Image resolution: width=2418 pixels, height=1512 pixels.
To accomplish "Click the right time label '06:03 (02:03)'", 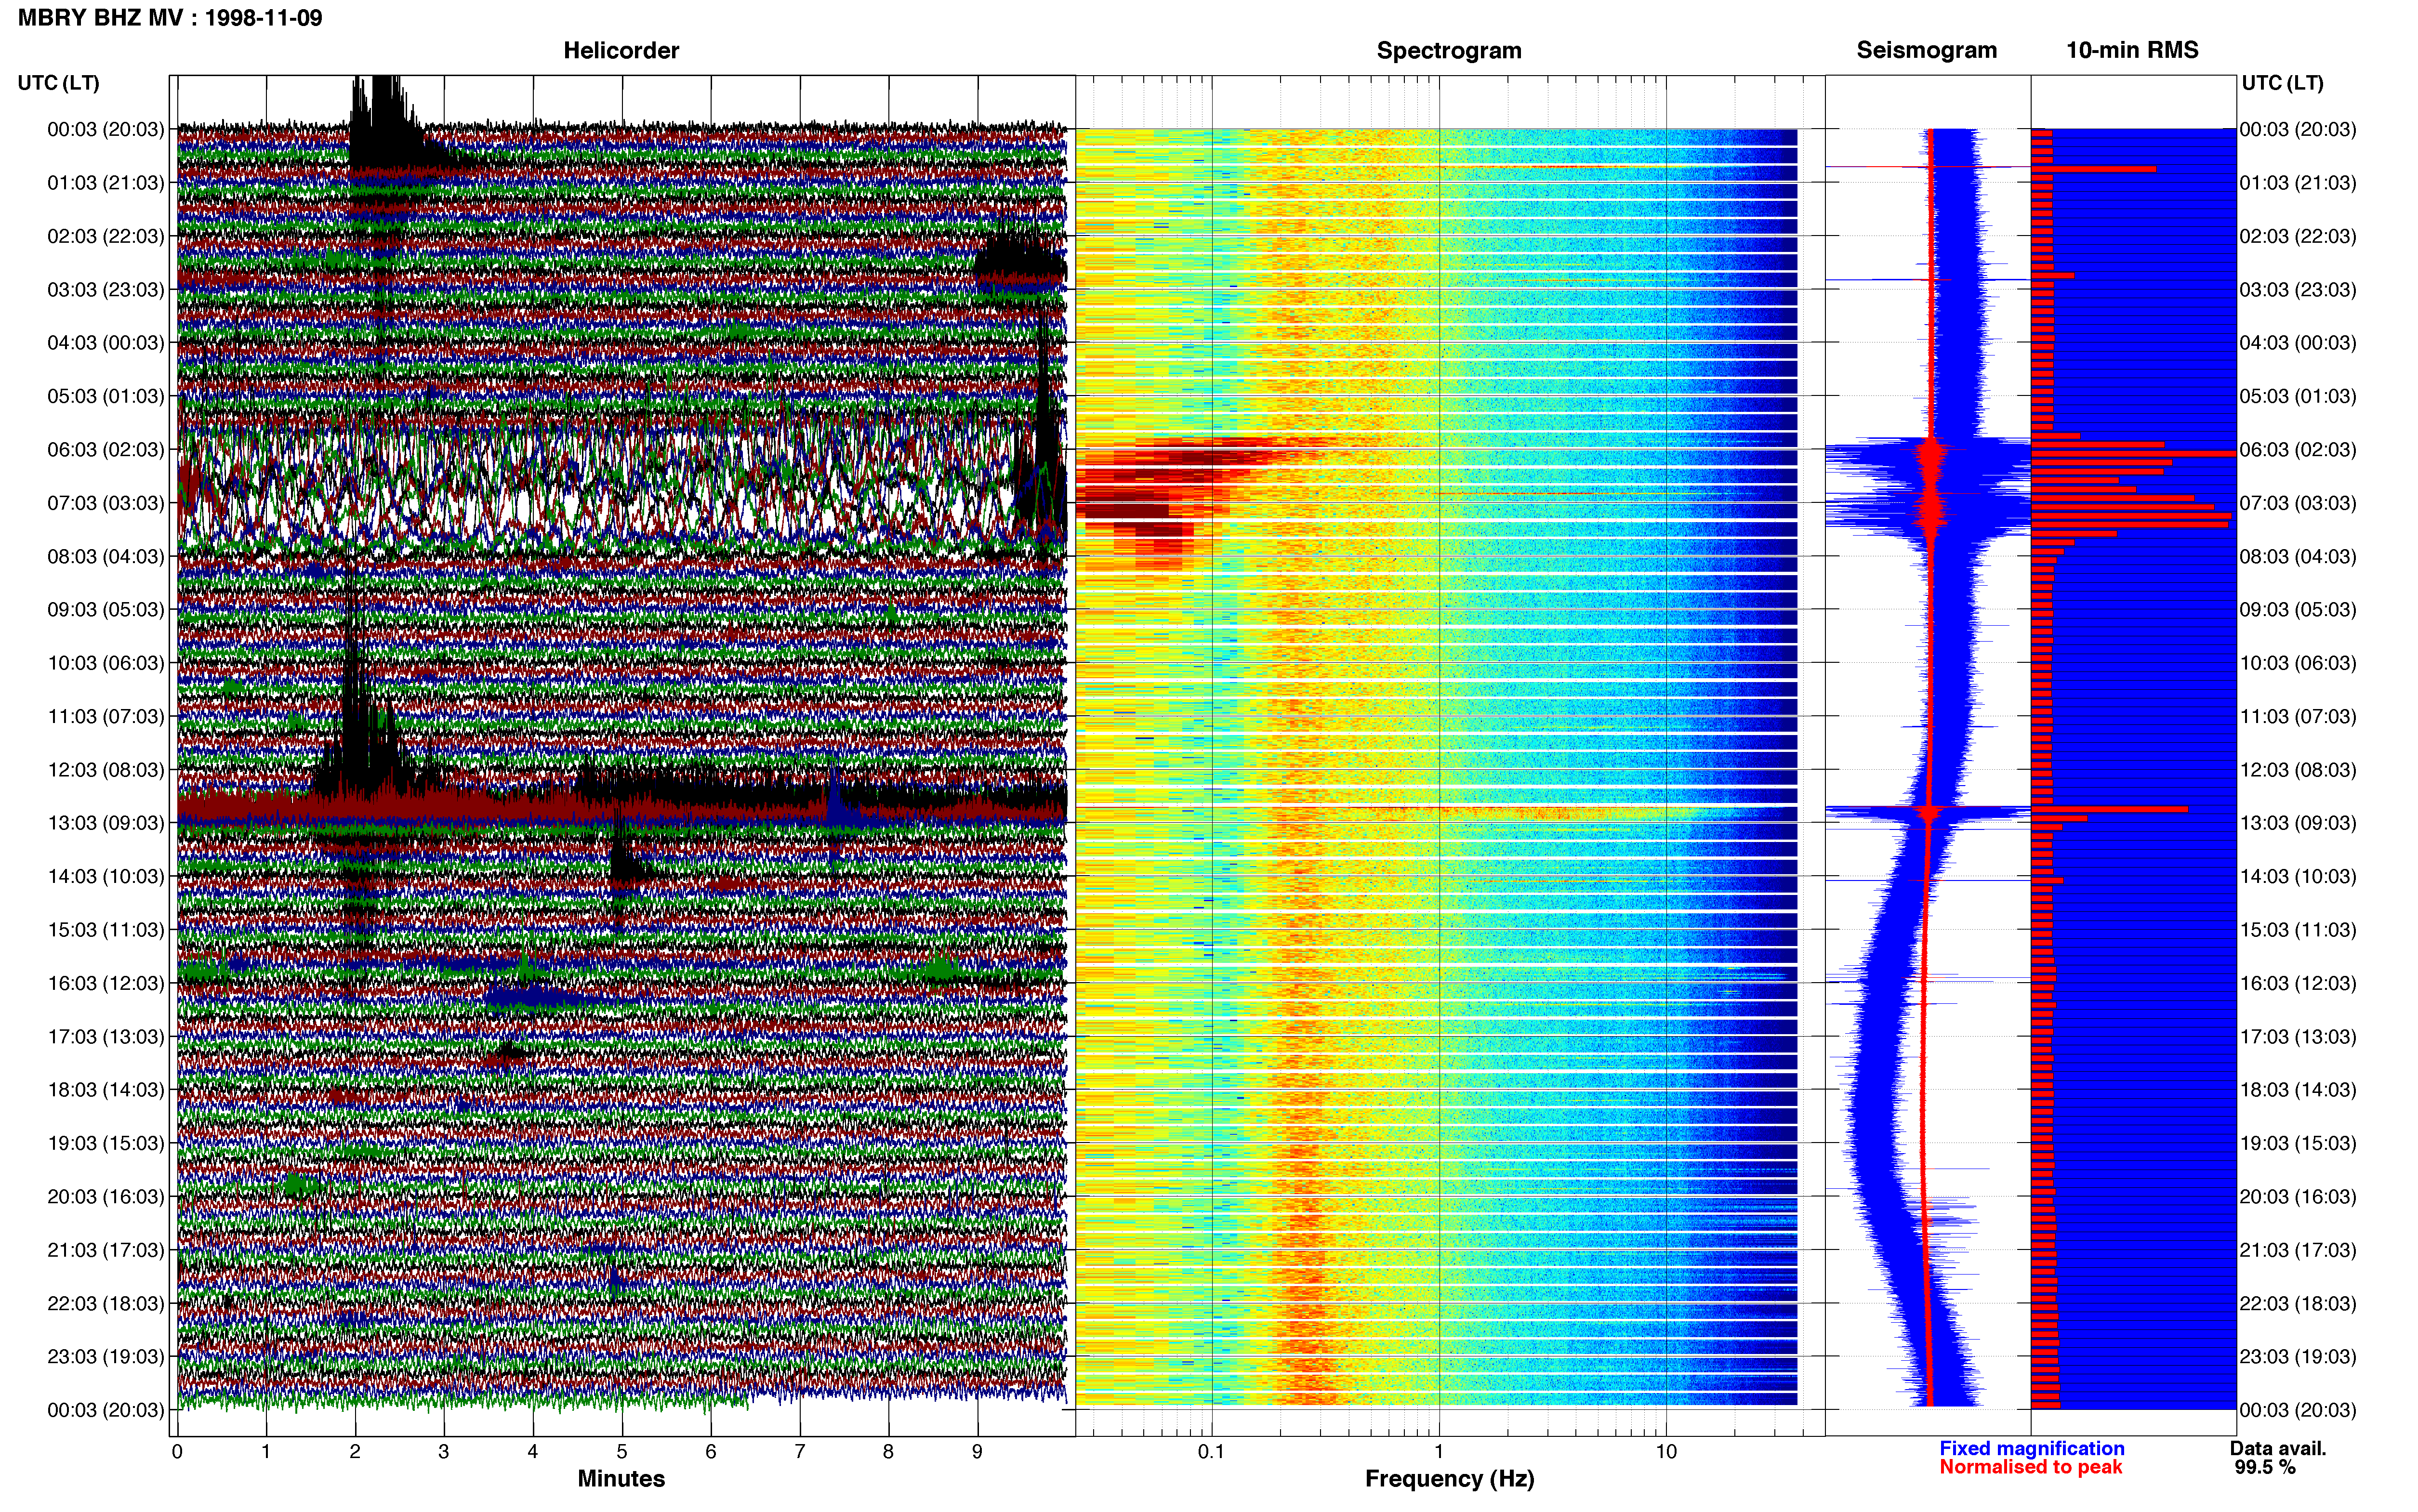I will tap(2298, 450).
